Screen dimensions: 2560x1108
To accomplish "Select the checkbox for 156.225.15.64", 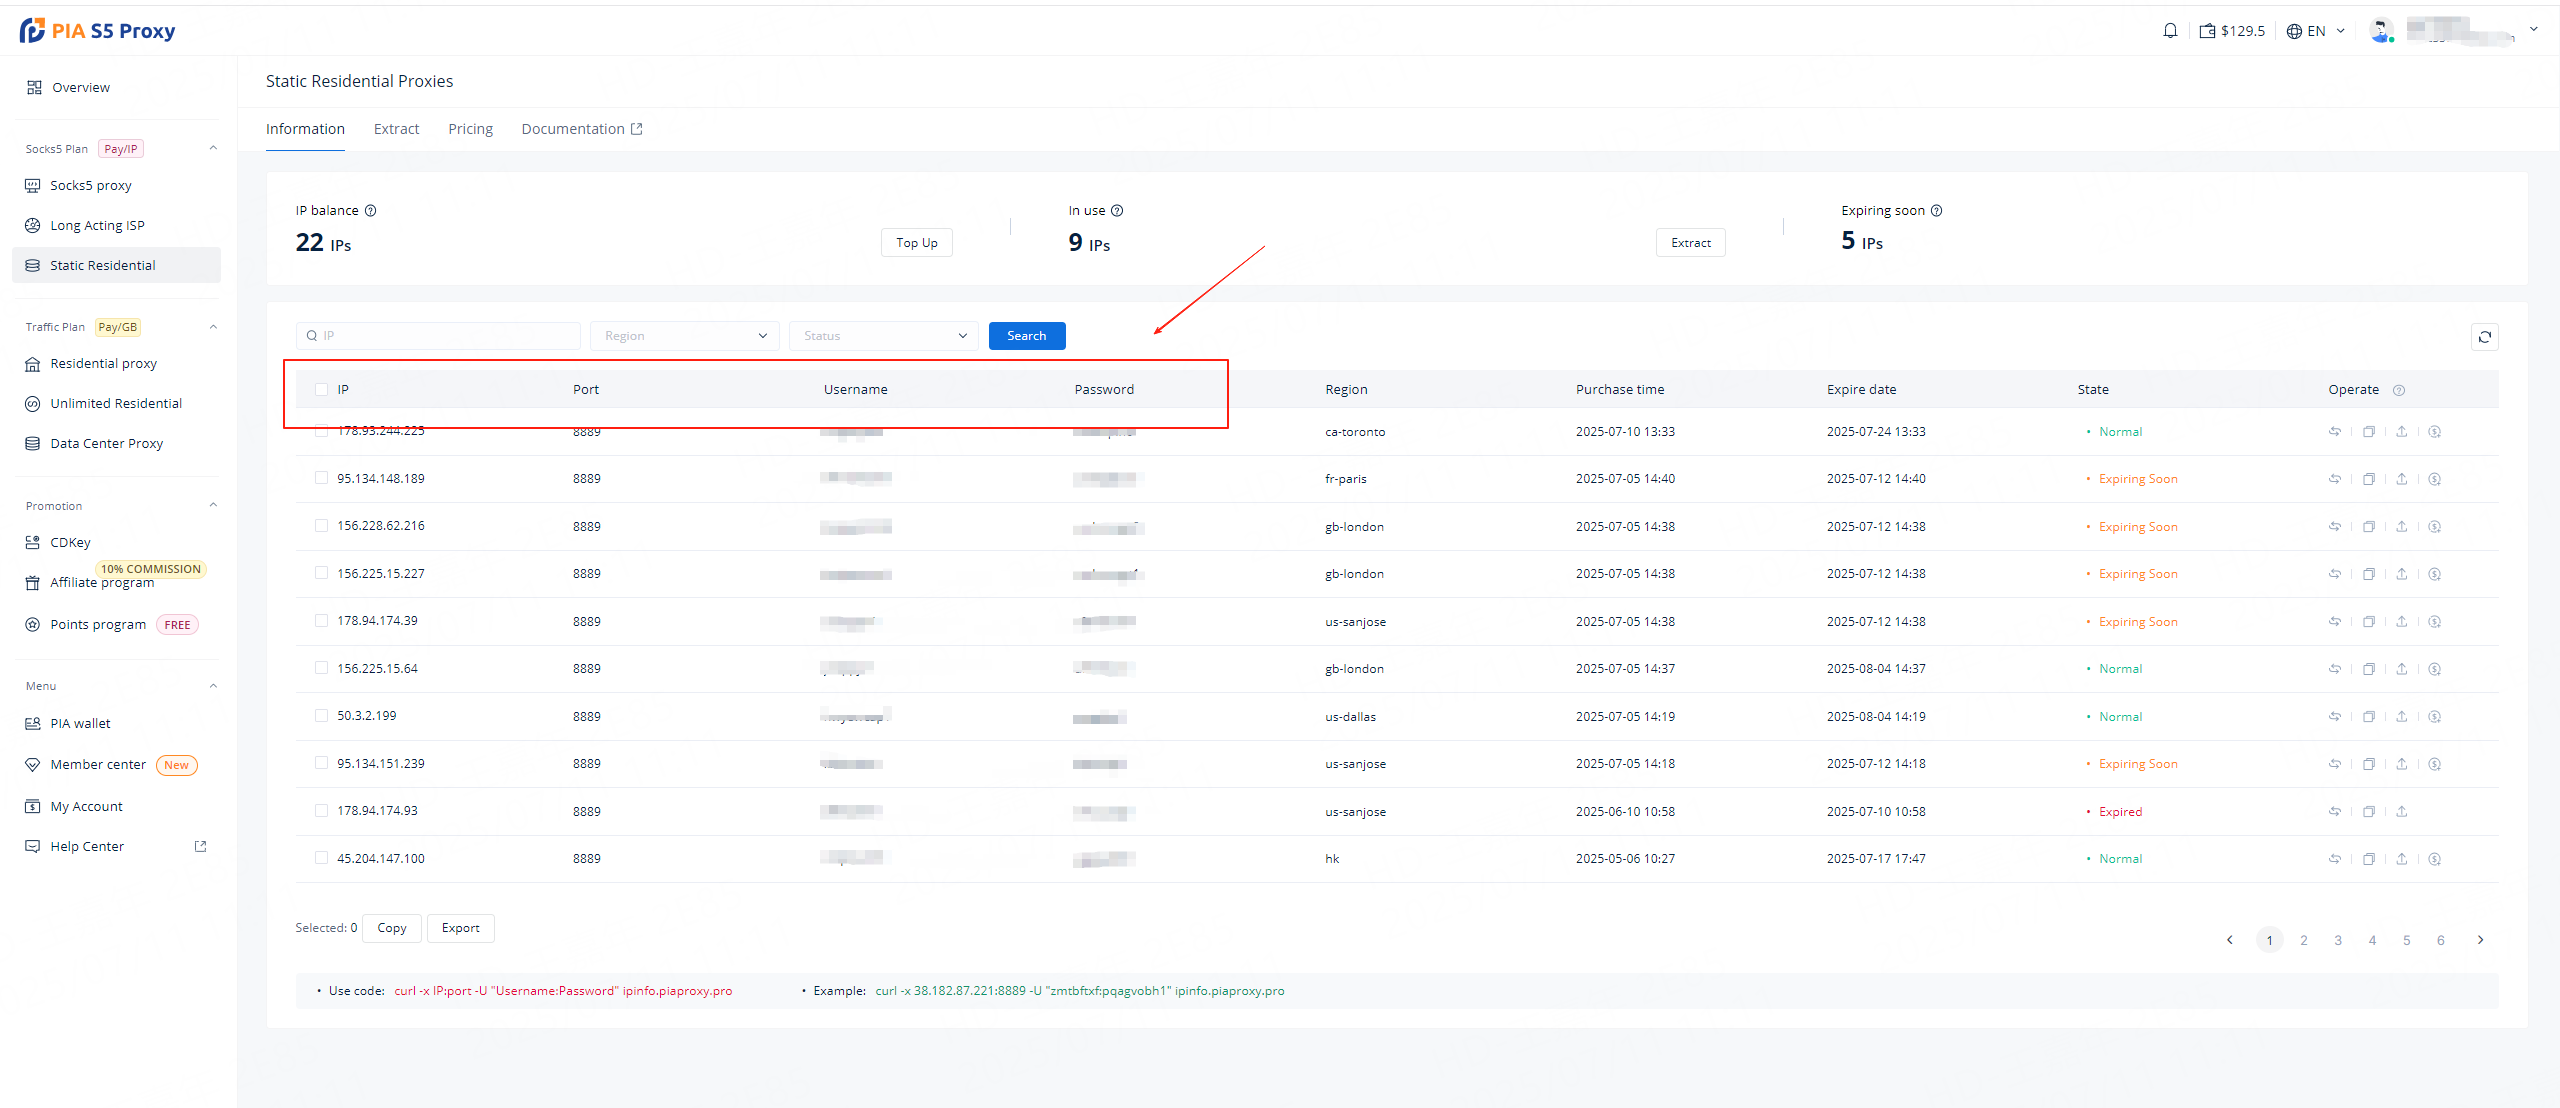I will tap(321, 668).
